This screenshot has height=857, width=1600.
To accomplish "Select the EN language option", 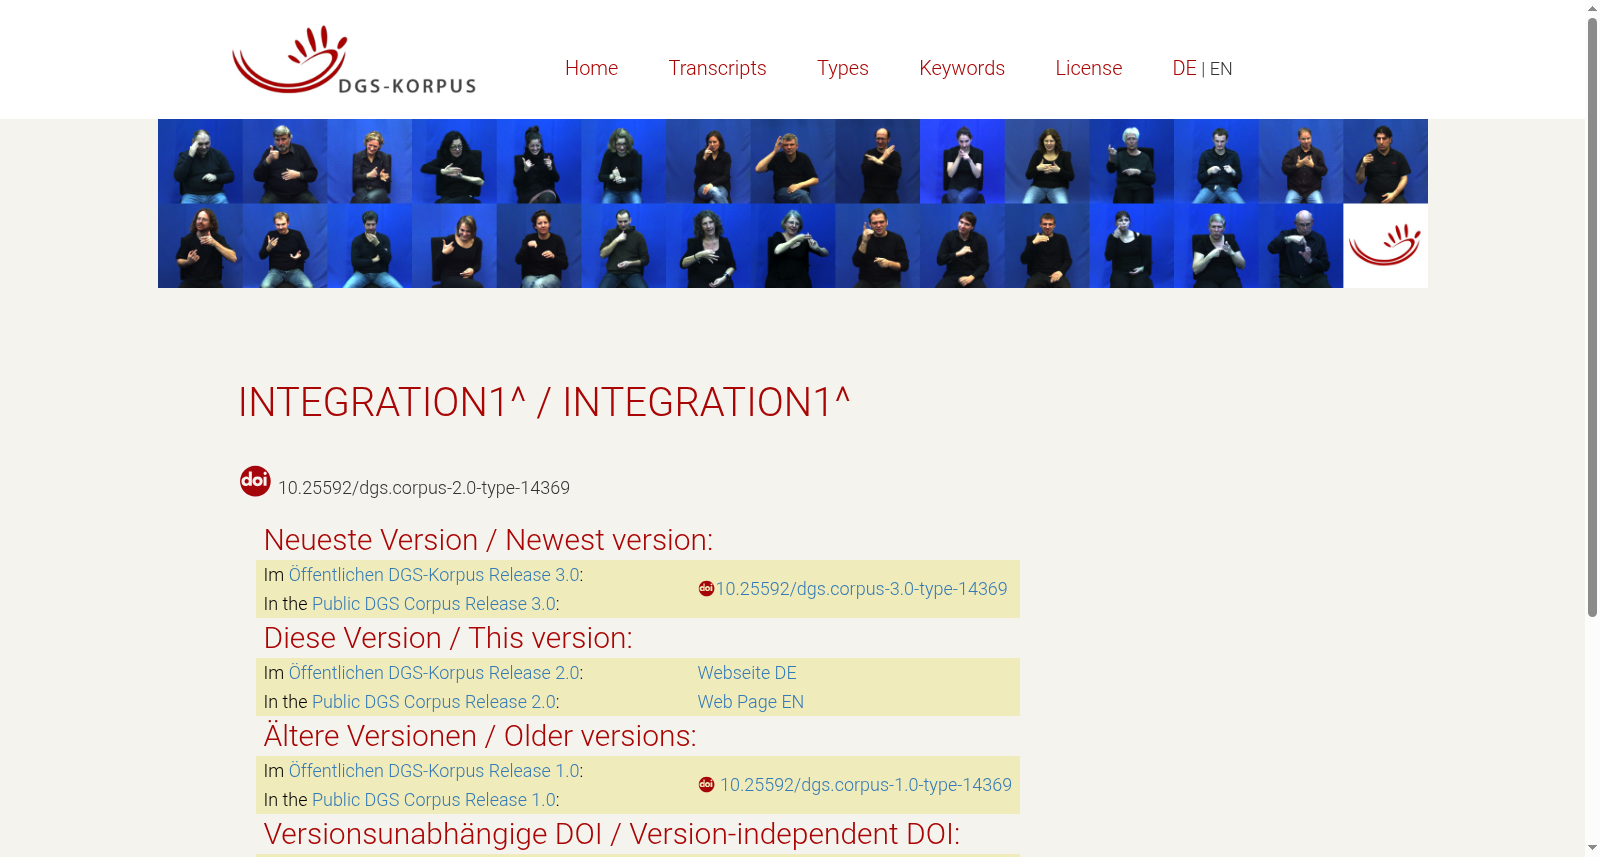I will pyautogui.click(x=1221, y=69).
